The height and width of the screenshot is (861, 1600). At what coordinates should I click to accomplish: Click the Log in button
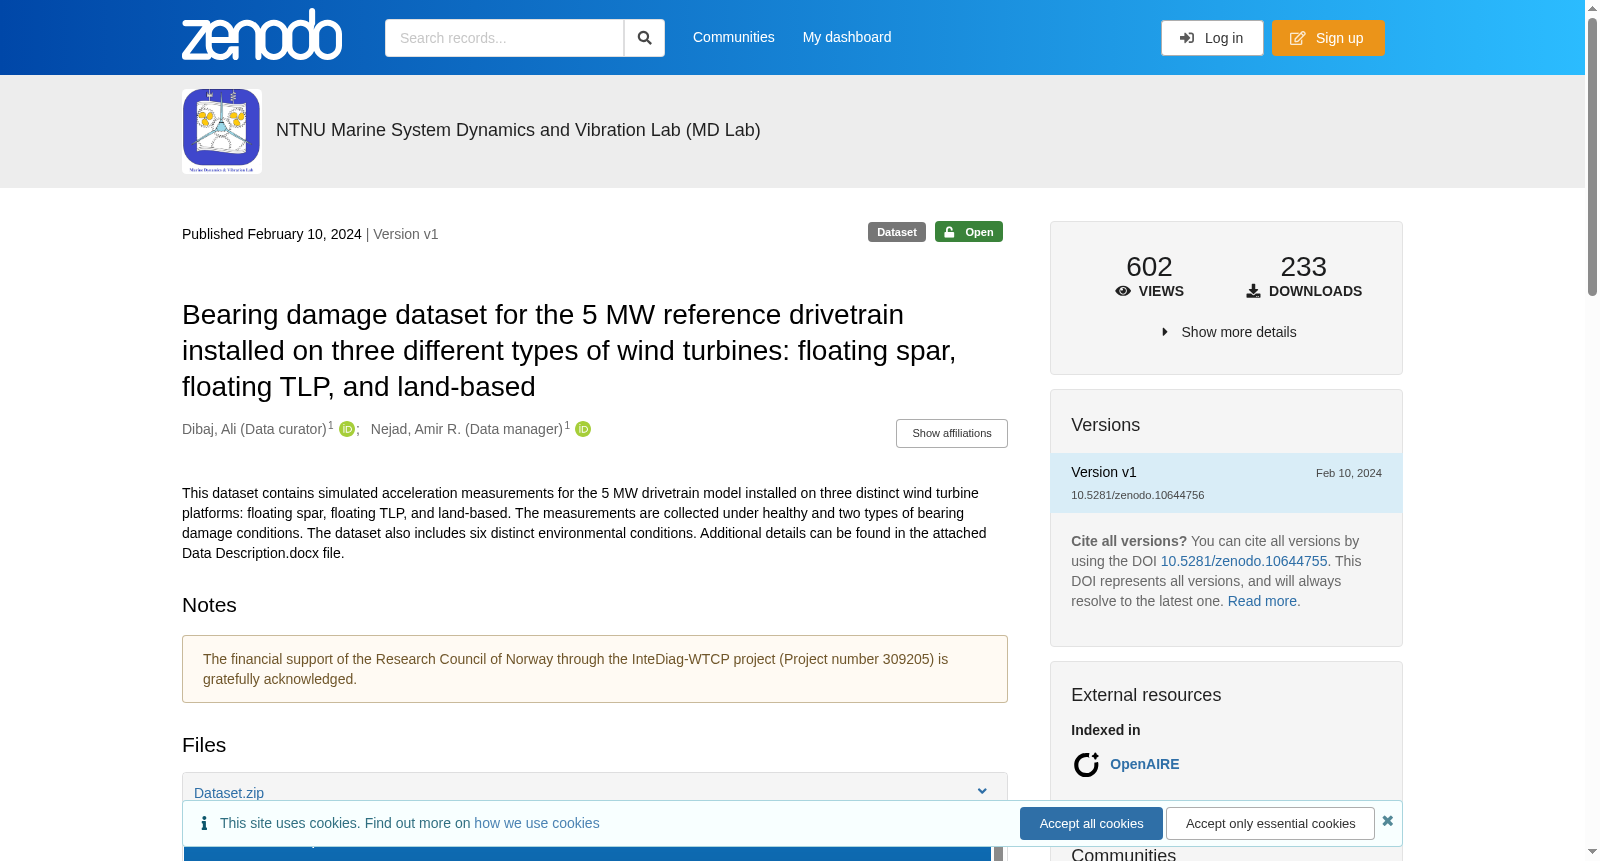pos(1212,38)
